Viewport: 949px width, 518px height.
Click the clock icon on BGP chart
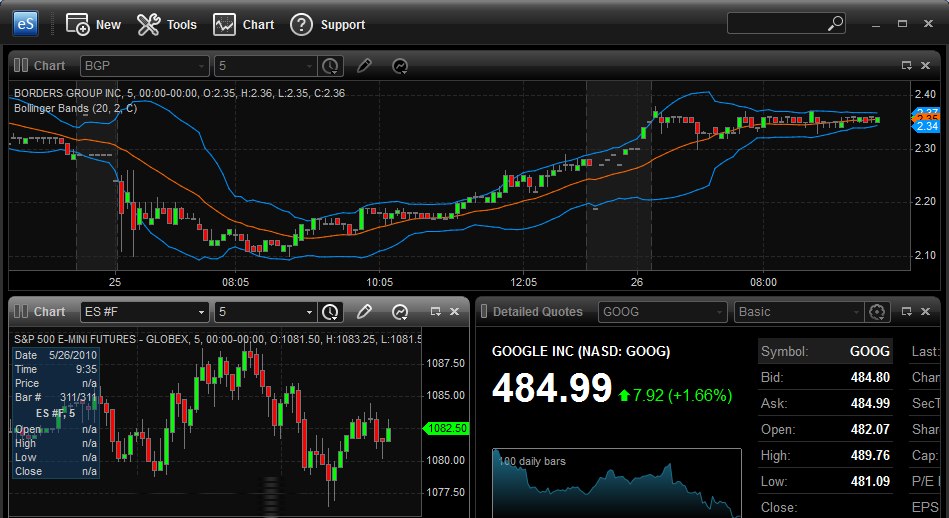(330, 66)
